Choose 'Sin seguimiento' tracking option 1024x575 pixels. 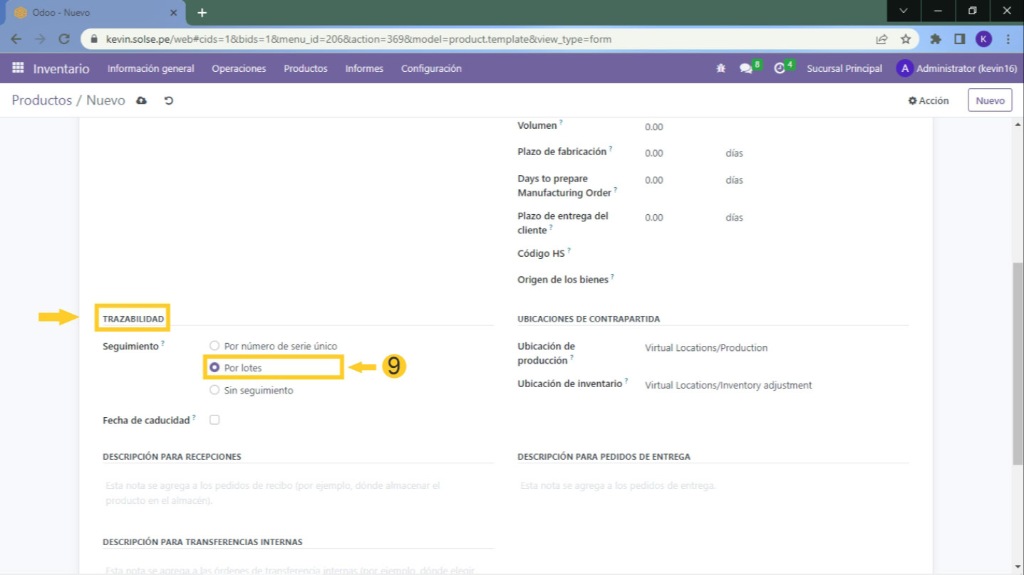(x=214, y=391)
